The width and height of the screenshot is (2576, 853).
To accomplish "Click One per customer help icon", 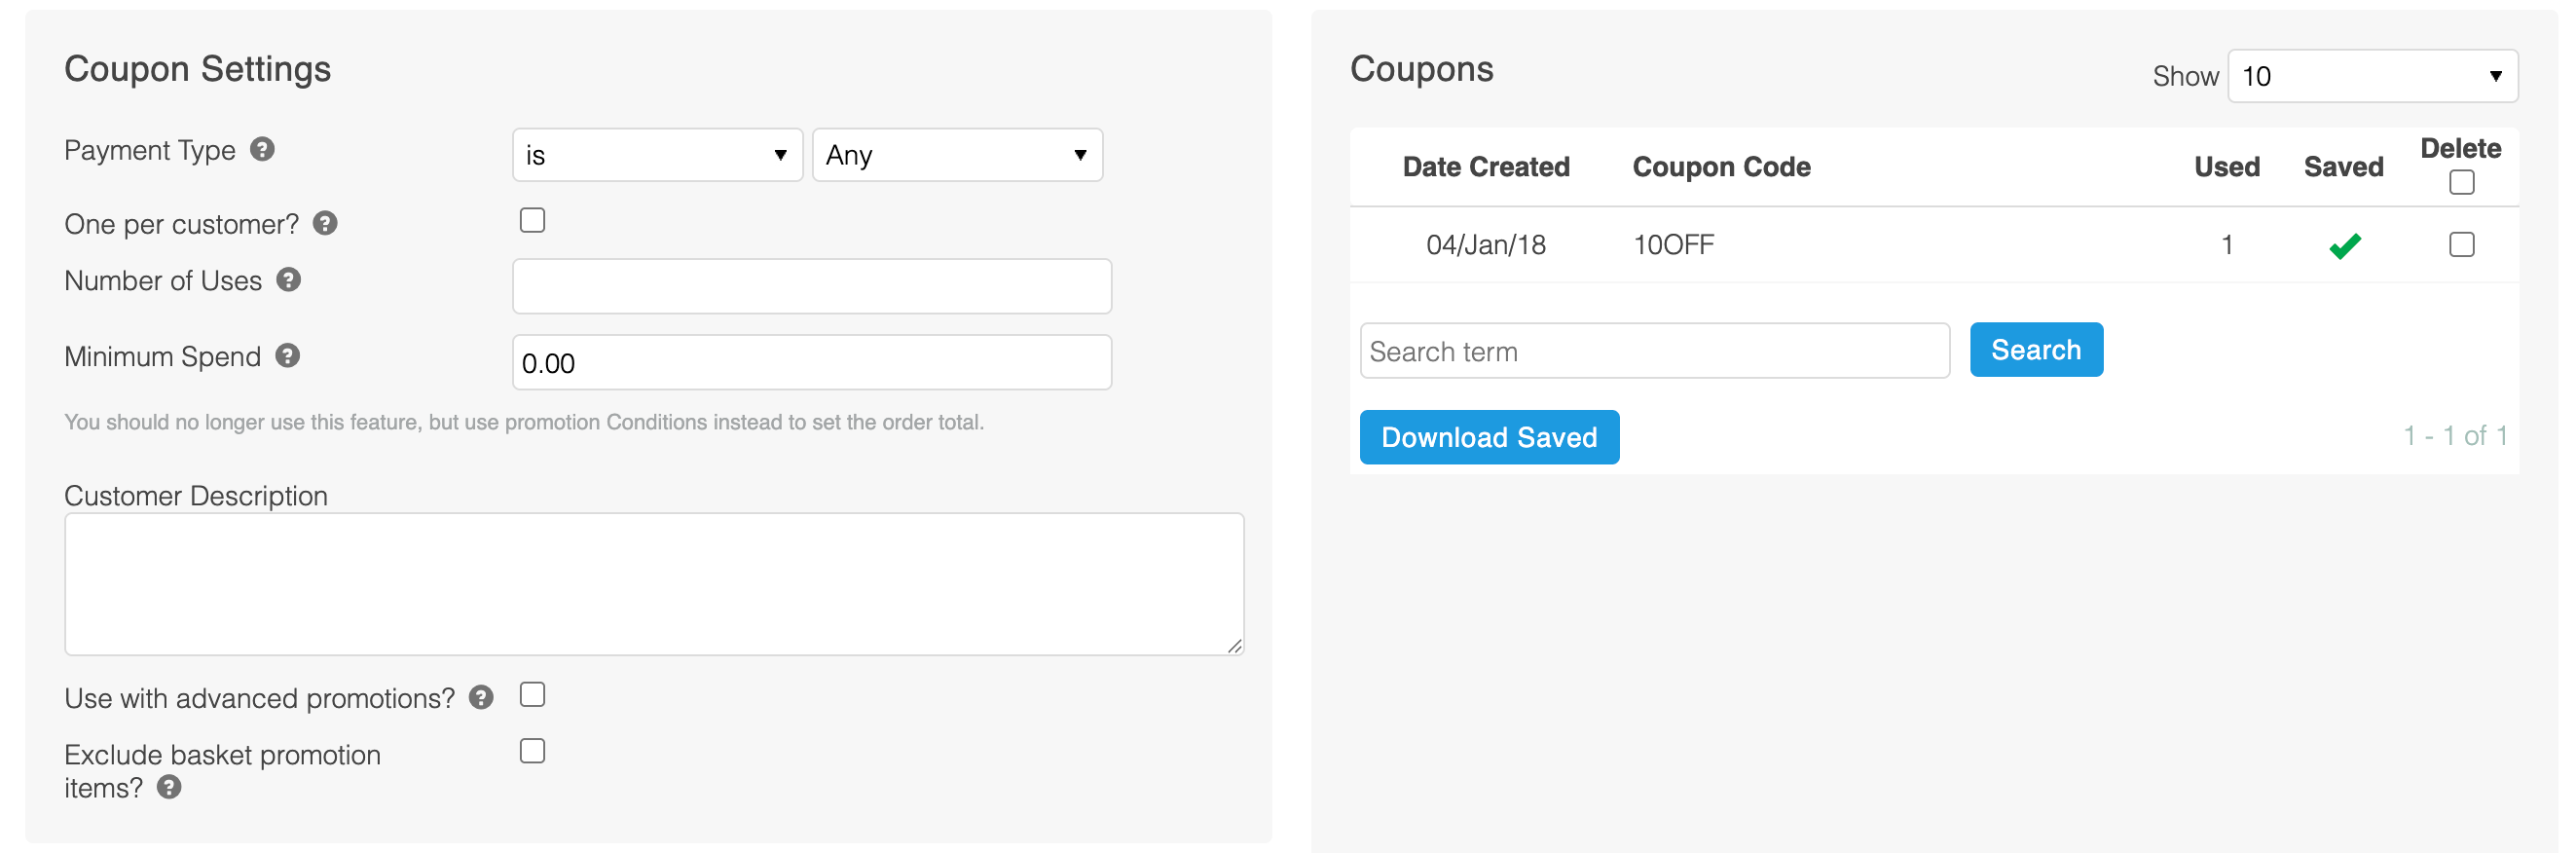I will 325,223.
